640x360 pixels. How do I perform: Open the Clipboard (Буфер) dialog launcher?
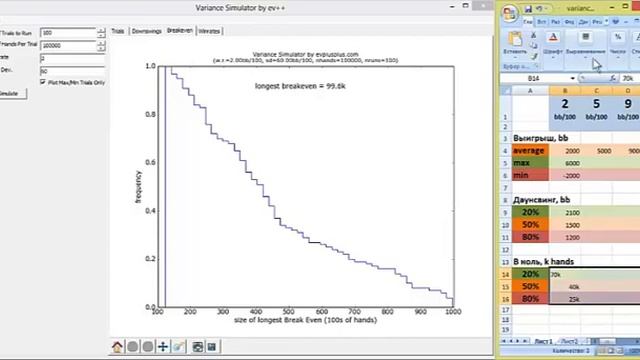coord(536,66)
